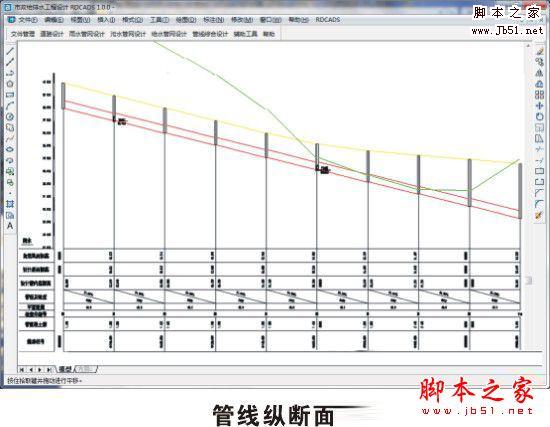The image size is (550, 427).
Task: Click the Mirror tool
Action: click(539, 73)
